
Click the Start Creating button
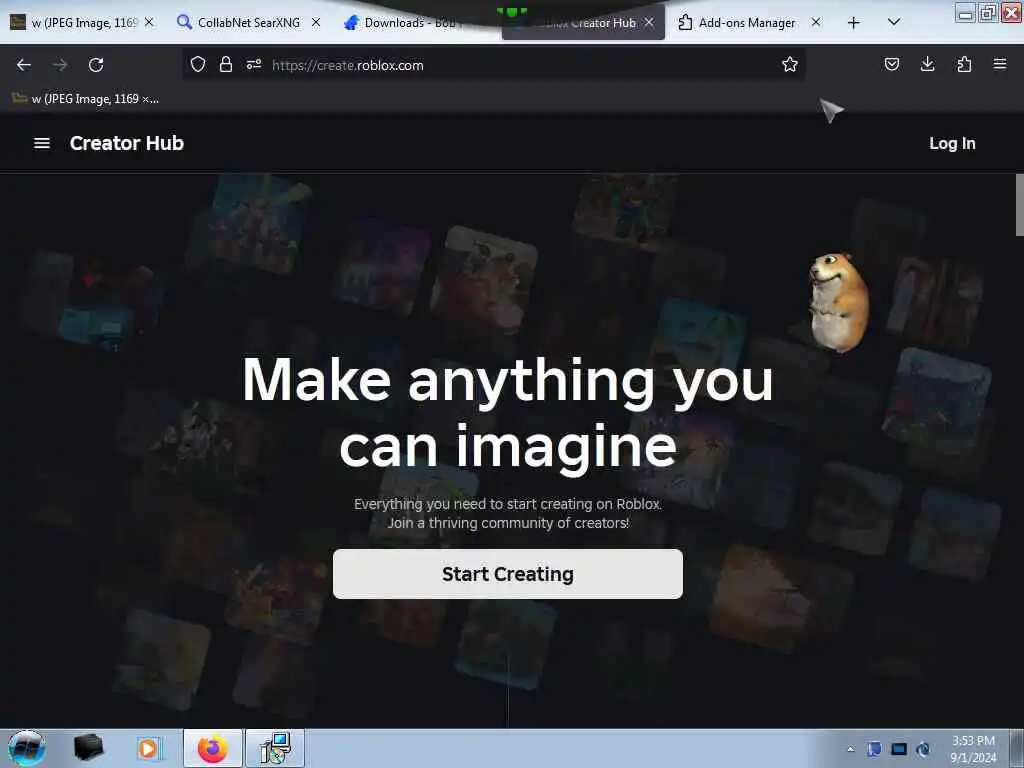(507, 574)
